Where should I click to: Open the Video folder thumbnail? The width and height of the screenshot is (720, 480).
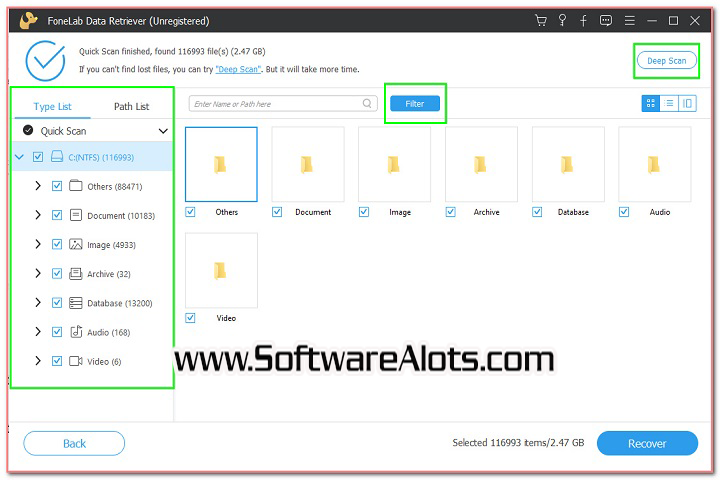coord(221,270)
